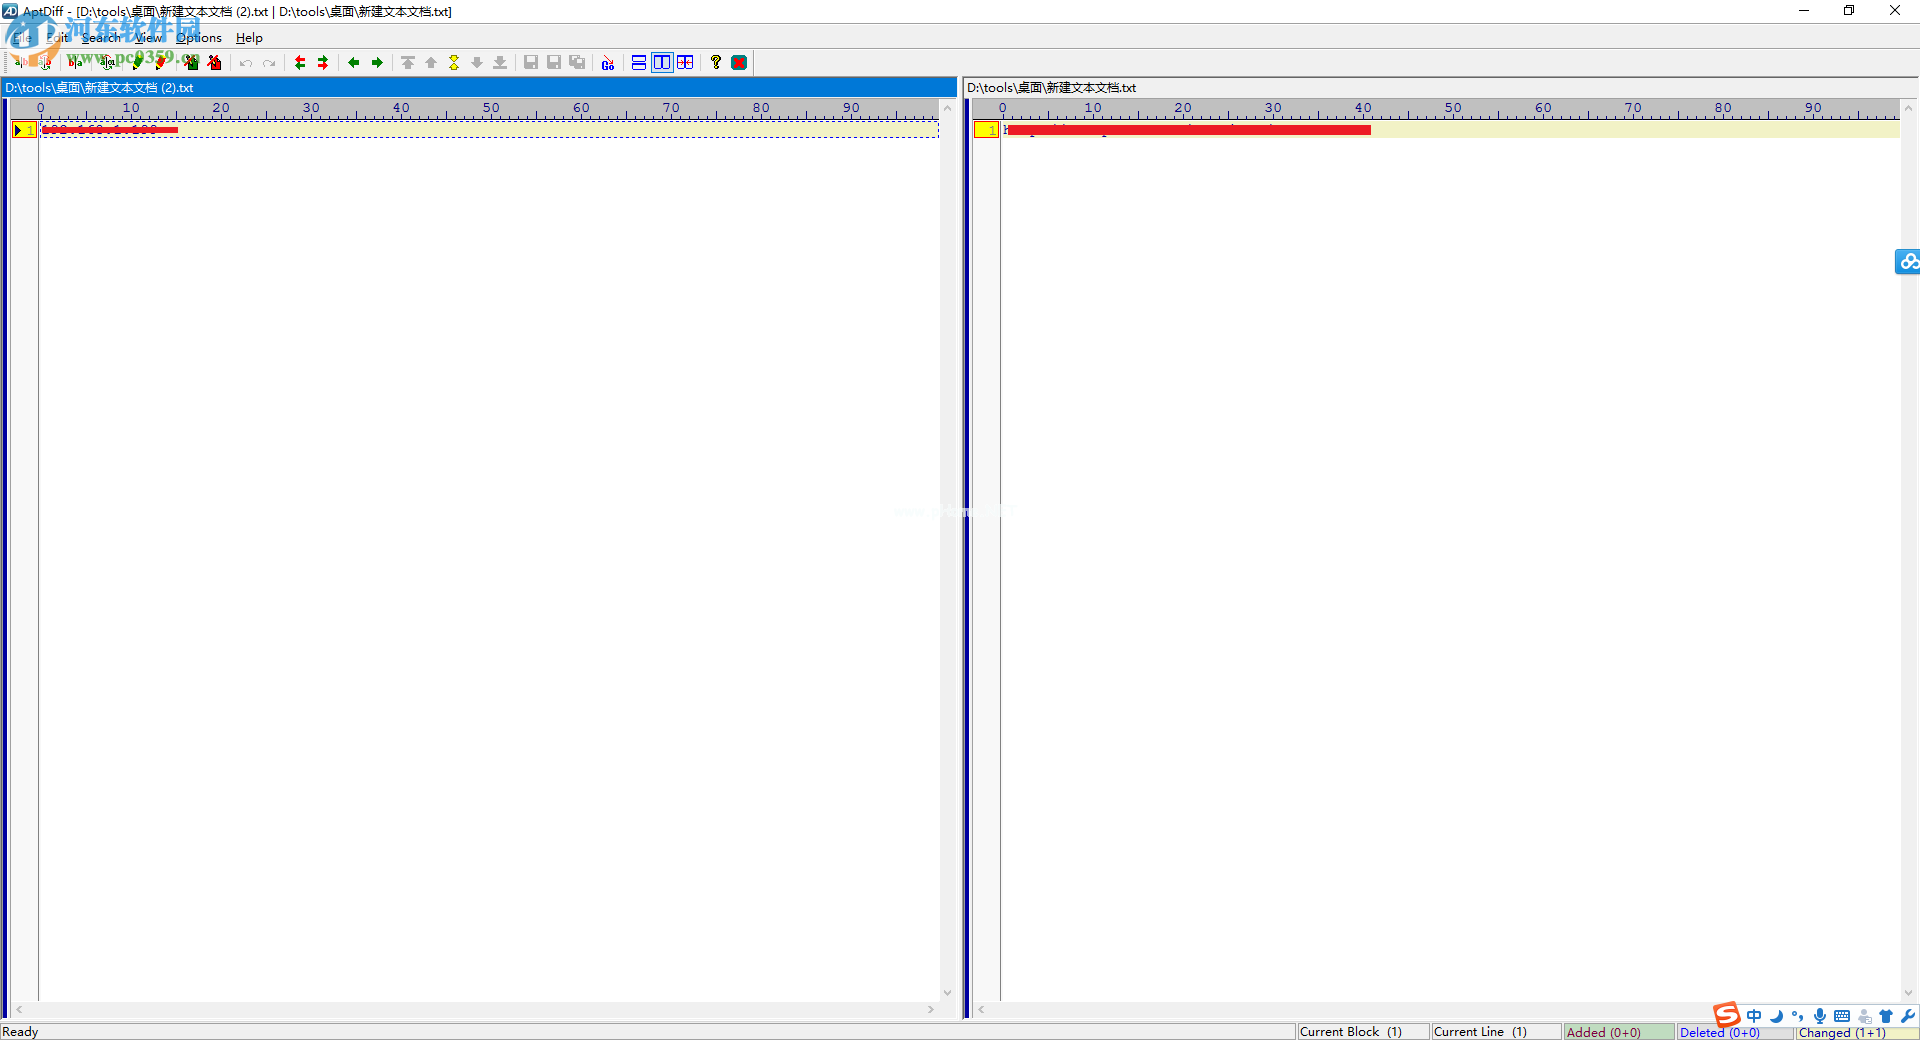The width and height of the screenshot is (1920, 1040).
Task: Click line 1 marker in right pane
Action: [x=987, y=130]
